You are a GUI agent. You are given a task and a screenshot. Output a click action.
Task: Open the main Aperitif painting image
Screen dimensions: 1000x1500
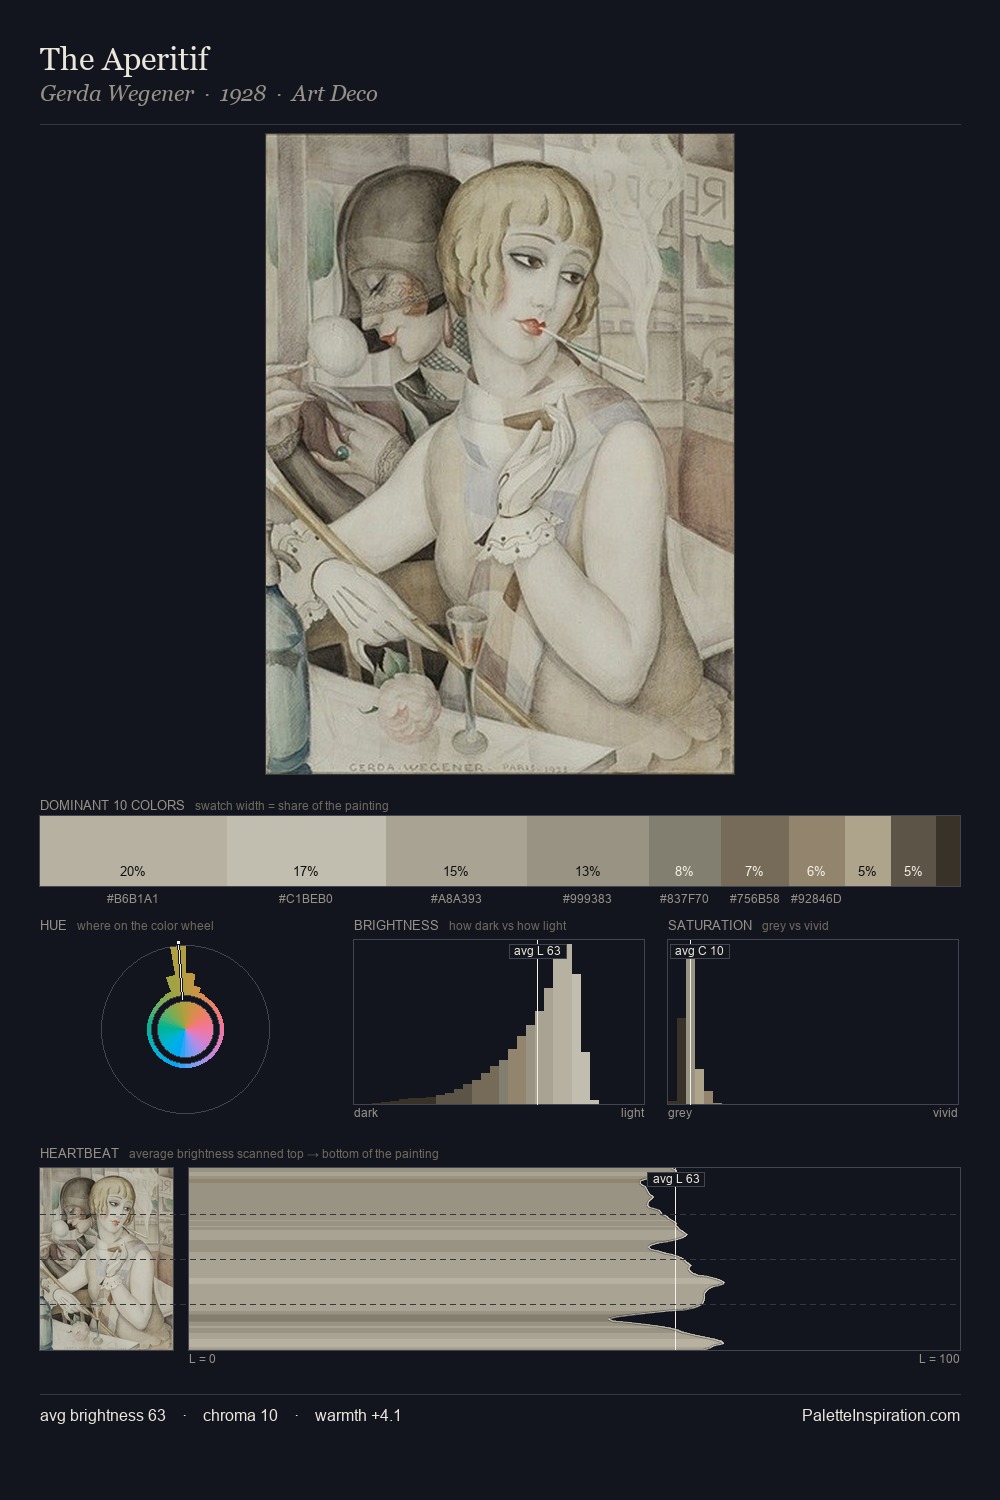pos(500,454)
